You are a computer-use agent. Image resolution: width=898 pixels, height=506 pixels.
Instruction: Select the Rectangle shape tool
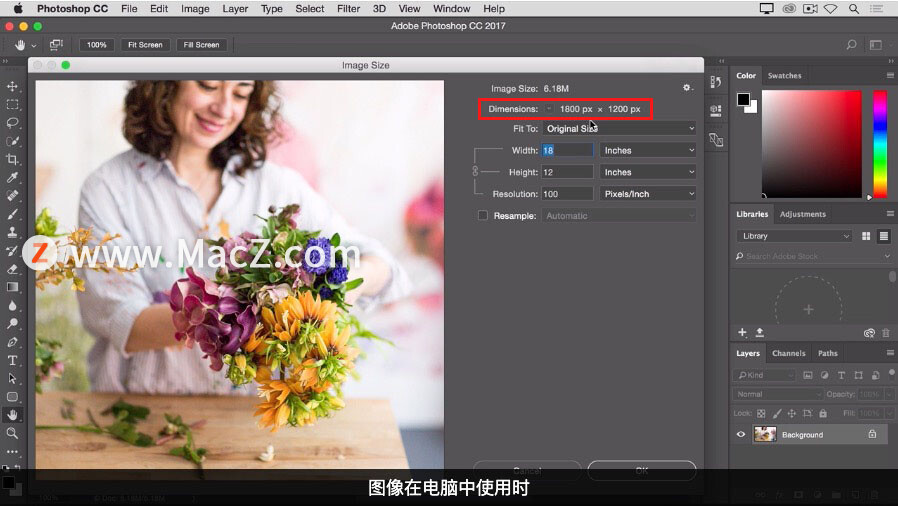[x=12, y=397]
